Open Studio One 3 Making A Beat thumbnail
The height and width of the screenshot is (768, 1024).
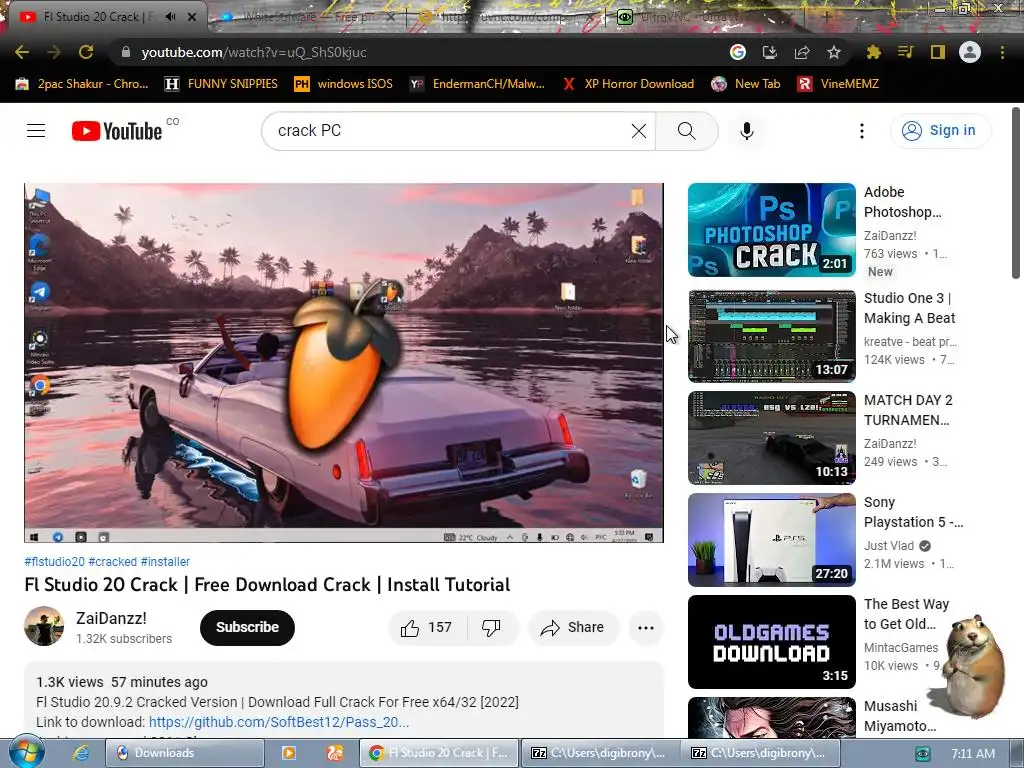pos(772,336)
